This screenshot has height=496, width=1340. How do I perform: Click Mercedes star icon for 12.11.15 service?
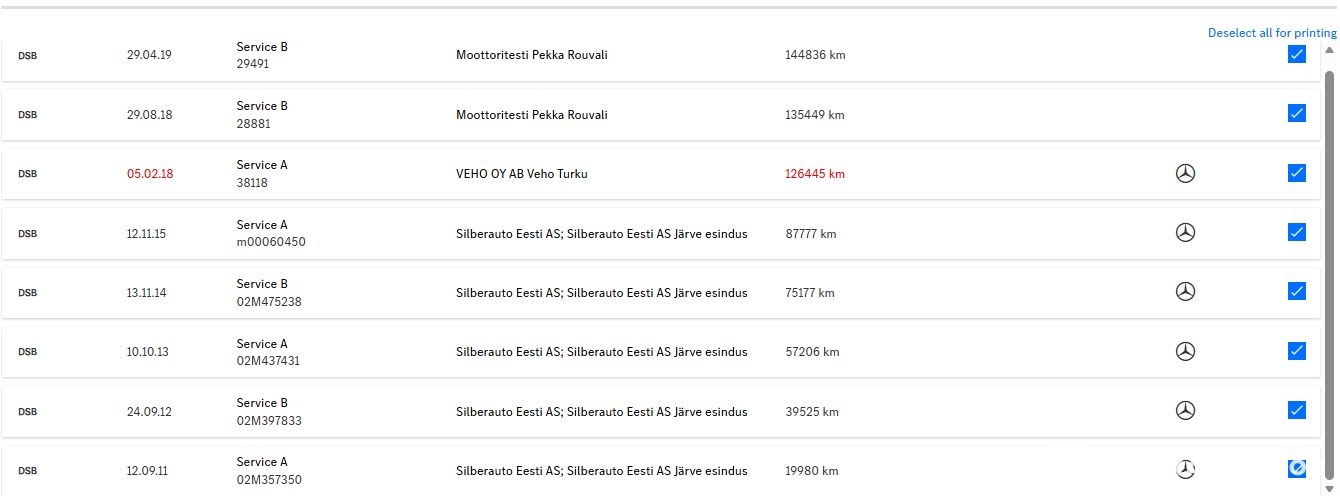[1185, 233]
